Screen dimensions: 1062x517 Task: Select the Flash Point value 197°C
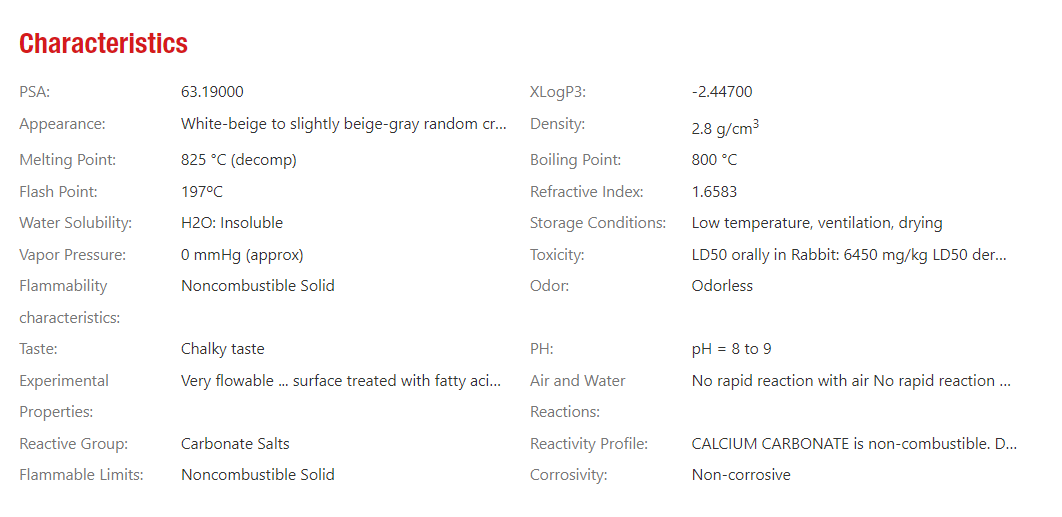pos(201,192)
